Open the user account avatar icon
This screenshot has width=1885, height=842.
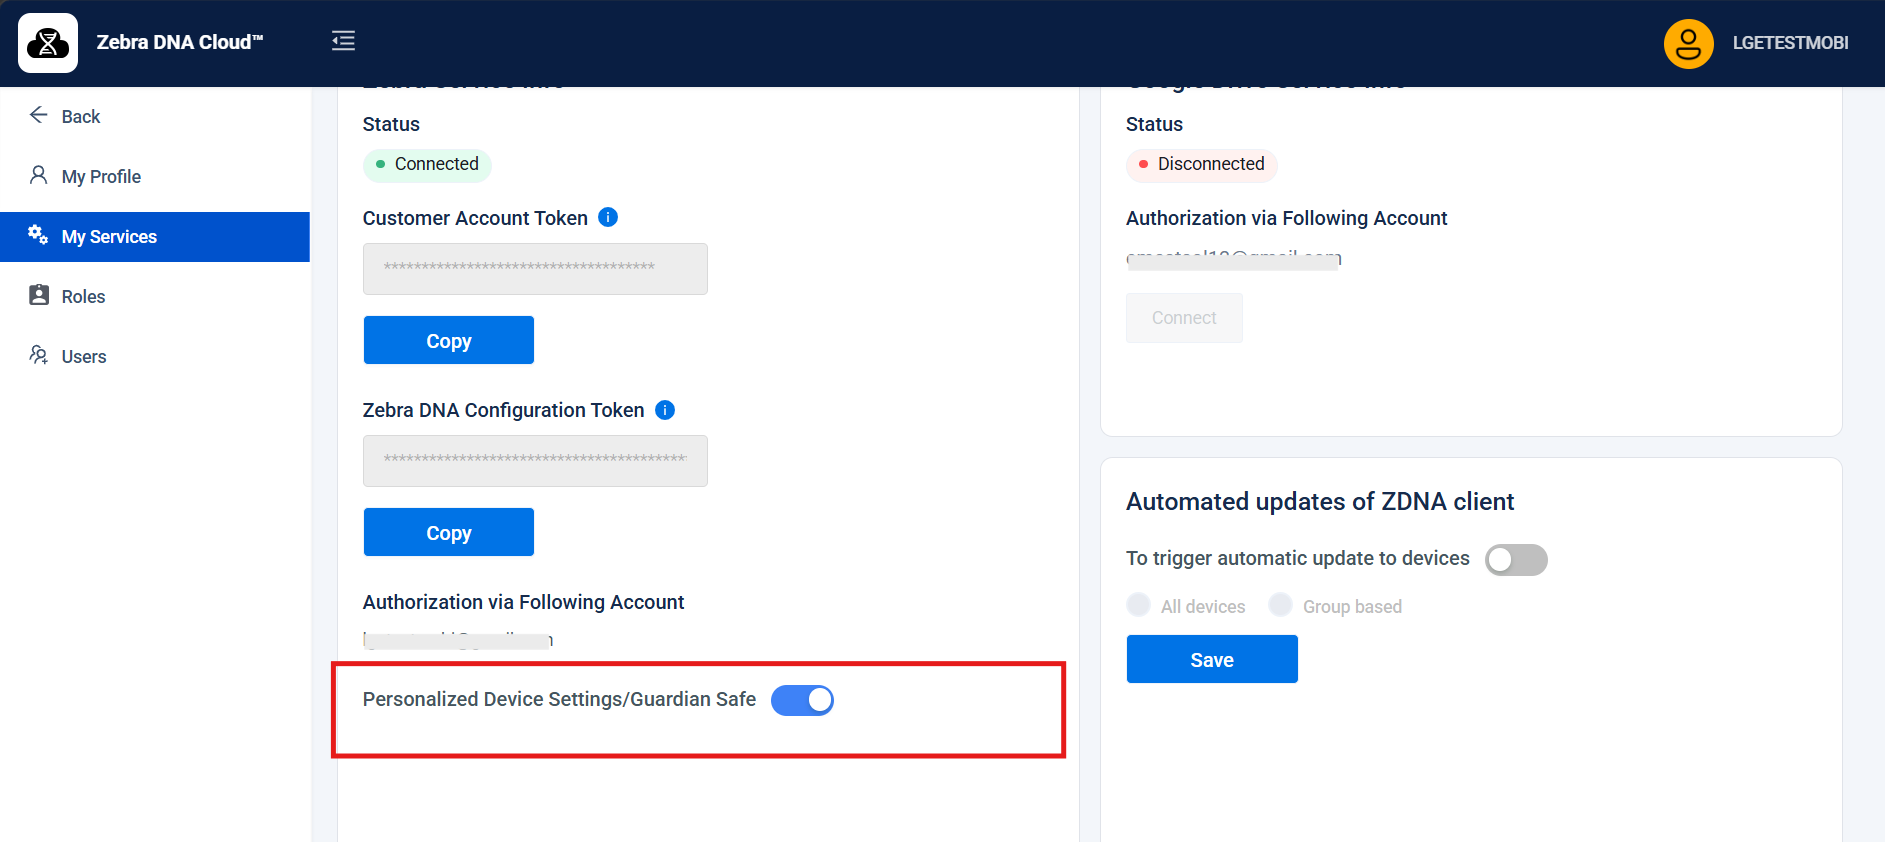[x=1688, y=43]
